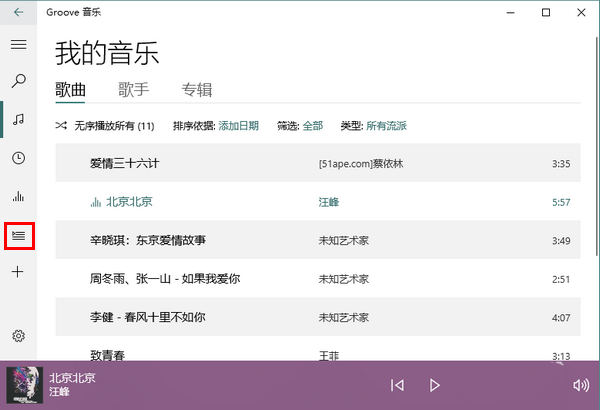
Task: Click the shuffle icon beside 无序播放所有
Action: point(61,125)
